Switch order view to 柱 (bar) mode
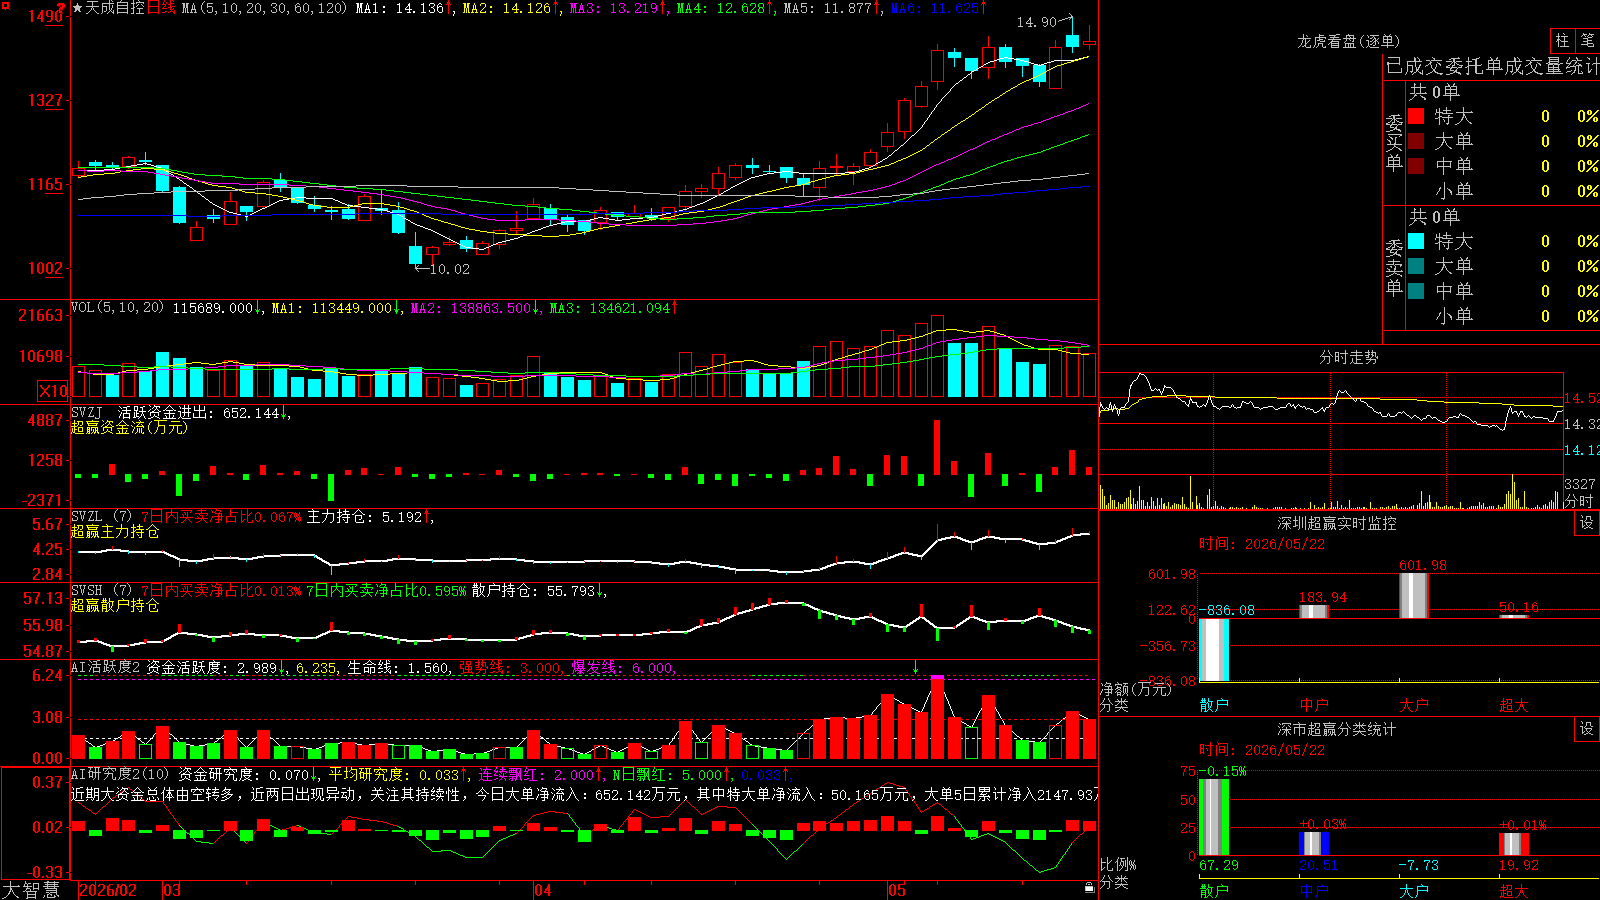Image resolution: width=1600 pixels, height=900 pixels. (1562, 41)
